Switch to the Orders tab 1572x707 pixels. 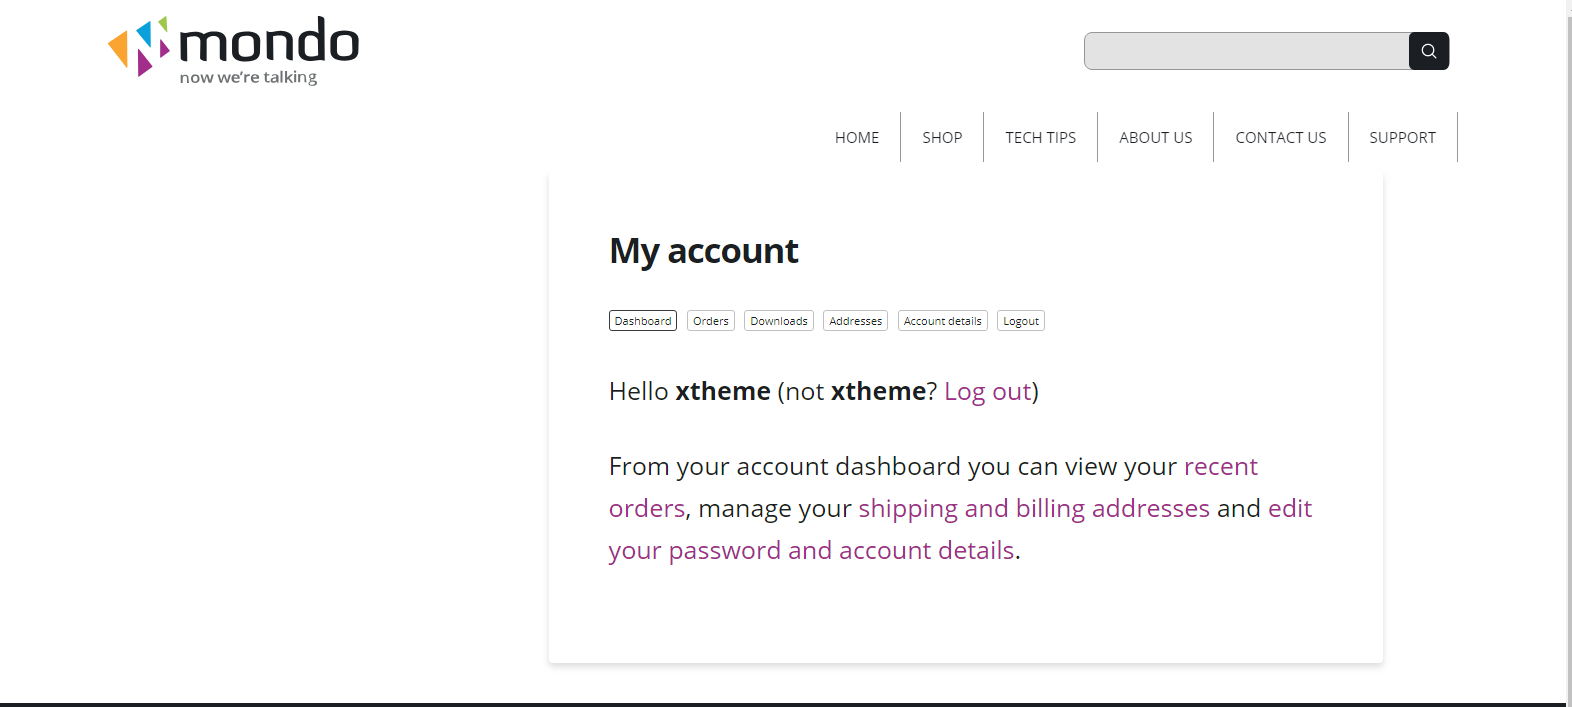pyautogui.click(x=711, y=321)
